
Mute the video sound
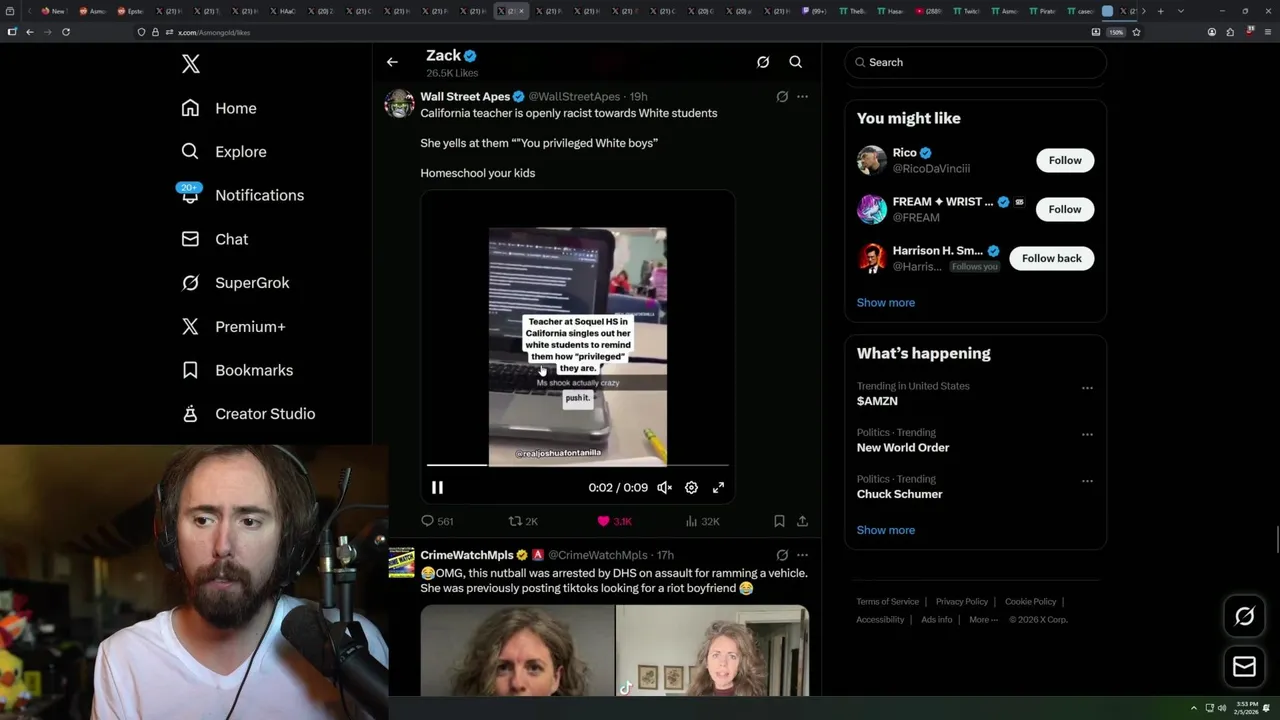[664, 487]
